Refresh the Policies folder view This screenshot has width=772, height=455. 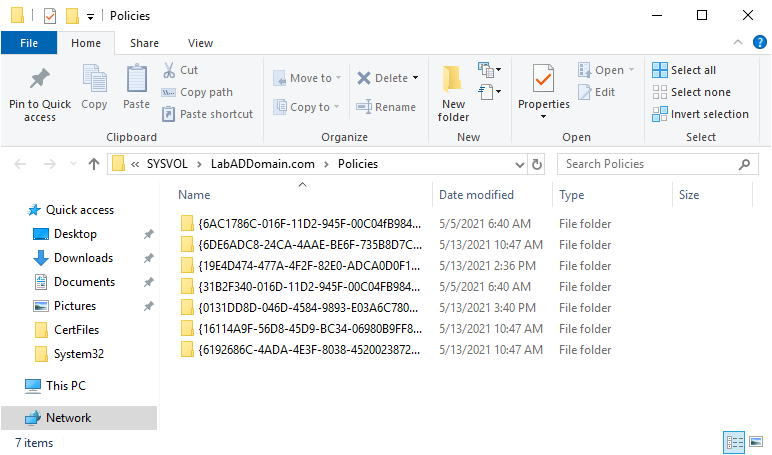(537, 164)
